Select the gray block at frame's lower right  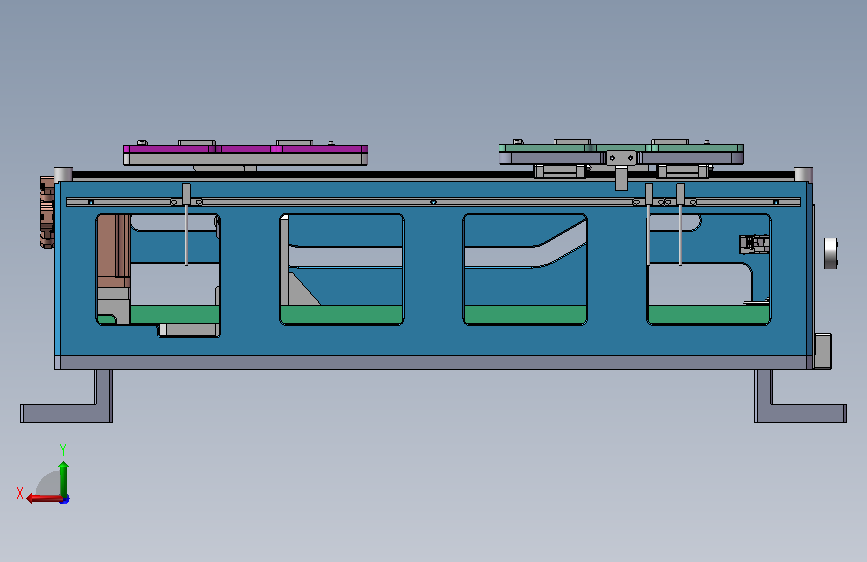click(823, 351)
